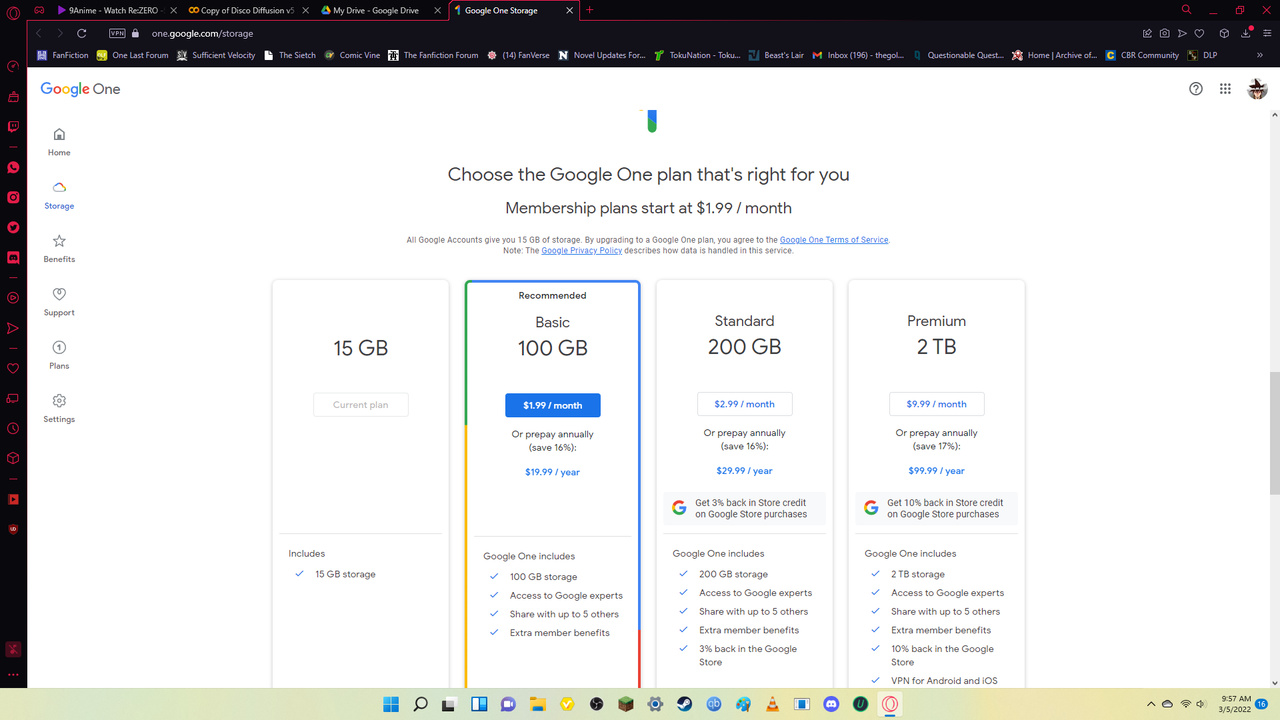The height and width of the screenshot is (720, 1280).
Task: Open Storage section in sidebar
Action: pos(59,195)
